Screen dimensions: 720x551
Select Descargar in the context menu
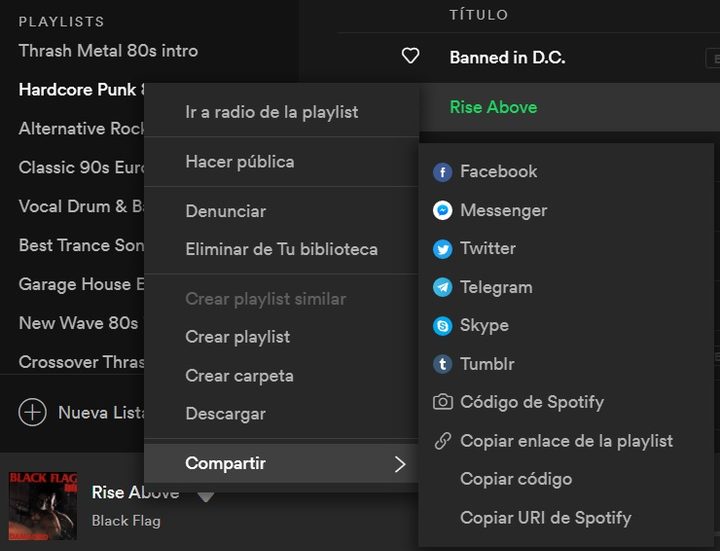(226, 414)
